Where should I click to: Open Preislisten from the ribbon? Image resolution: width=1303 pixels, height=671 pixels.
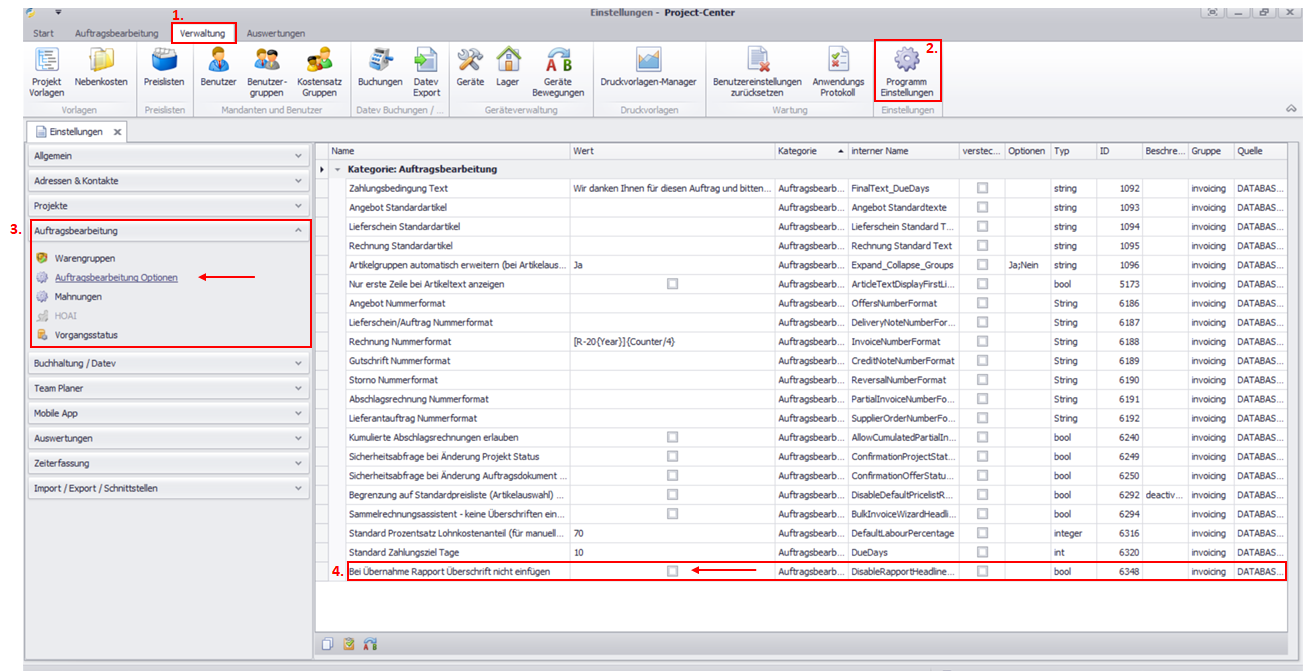[164, 62]
